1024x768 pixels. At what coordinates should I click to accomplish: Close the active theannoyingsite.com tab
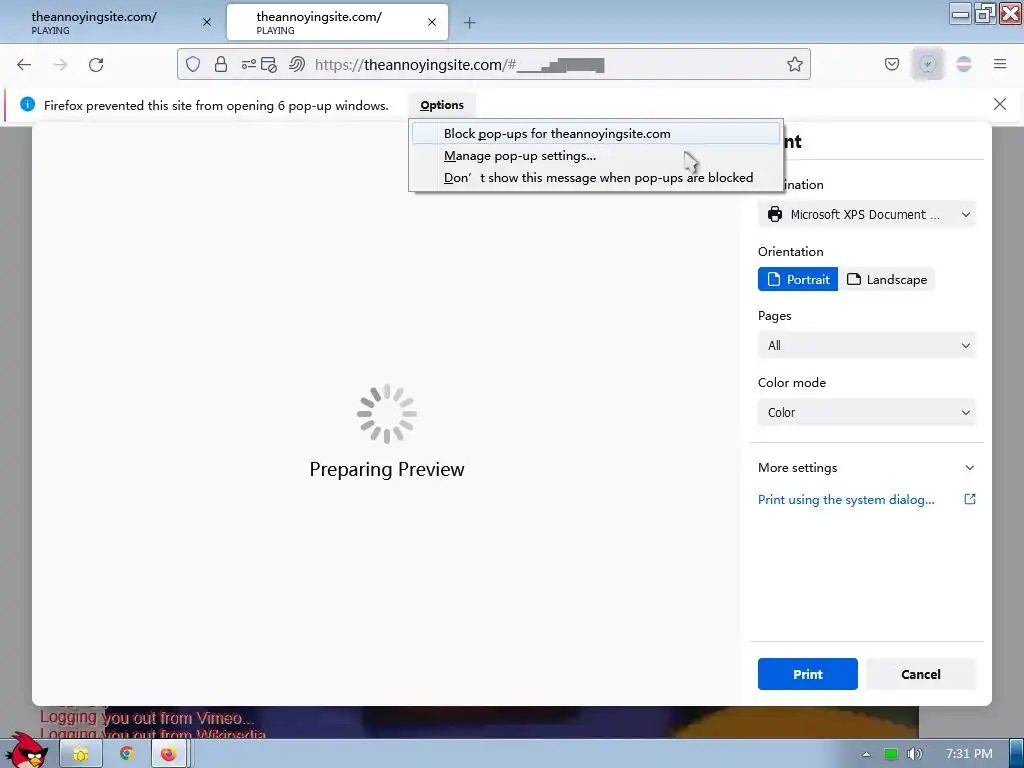(432, 22)
